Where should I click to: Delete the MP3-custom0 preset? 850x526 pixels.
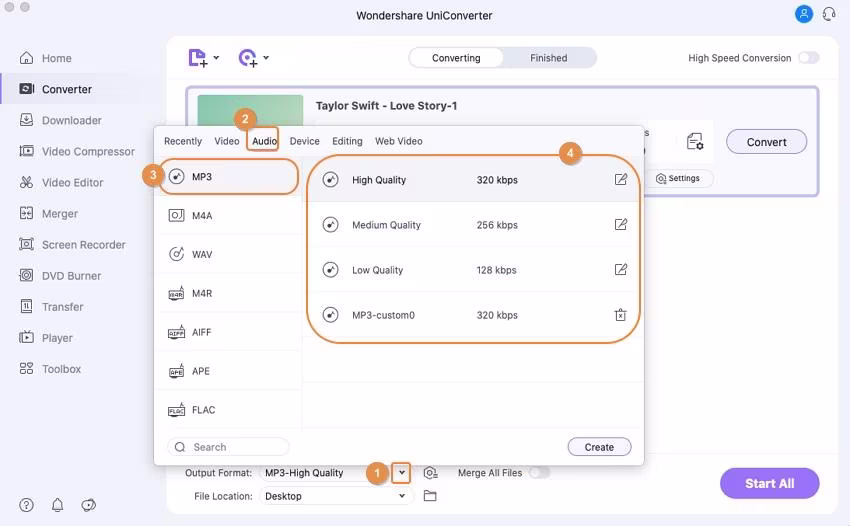621,315
